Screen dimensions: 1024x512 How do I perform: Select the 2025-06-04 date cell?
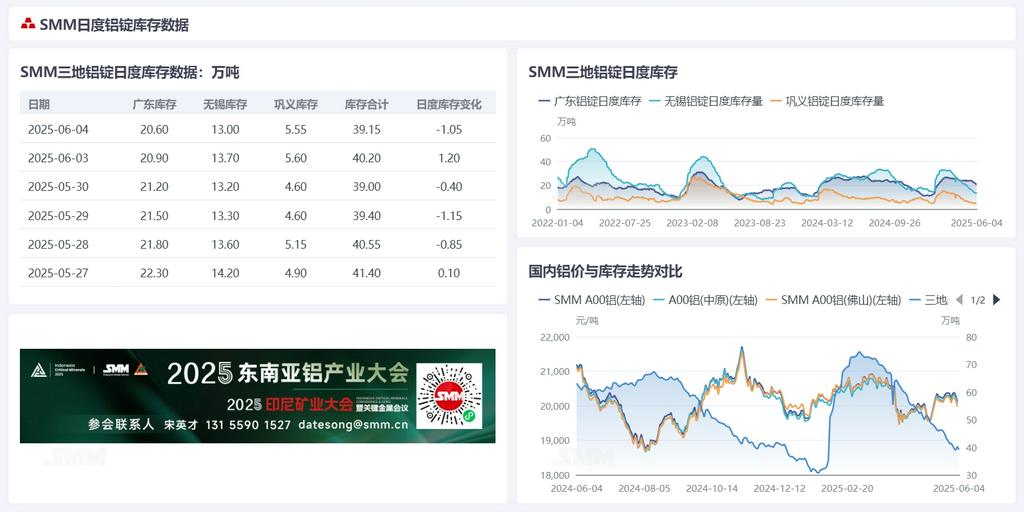tap(58, 129)
